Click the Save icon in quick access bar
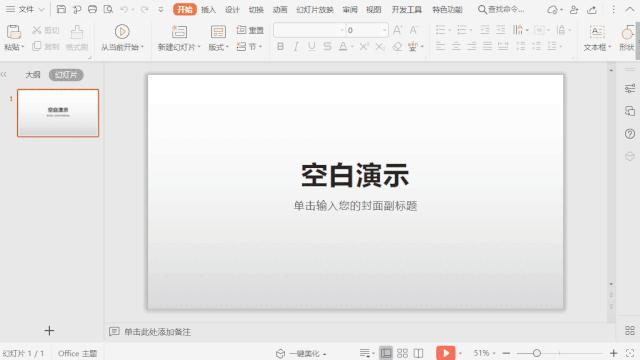 click(61, 9)
